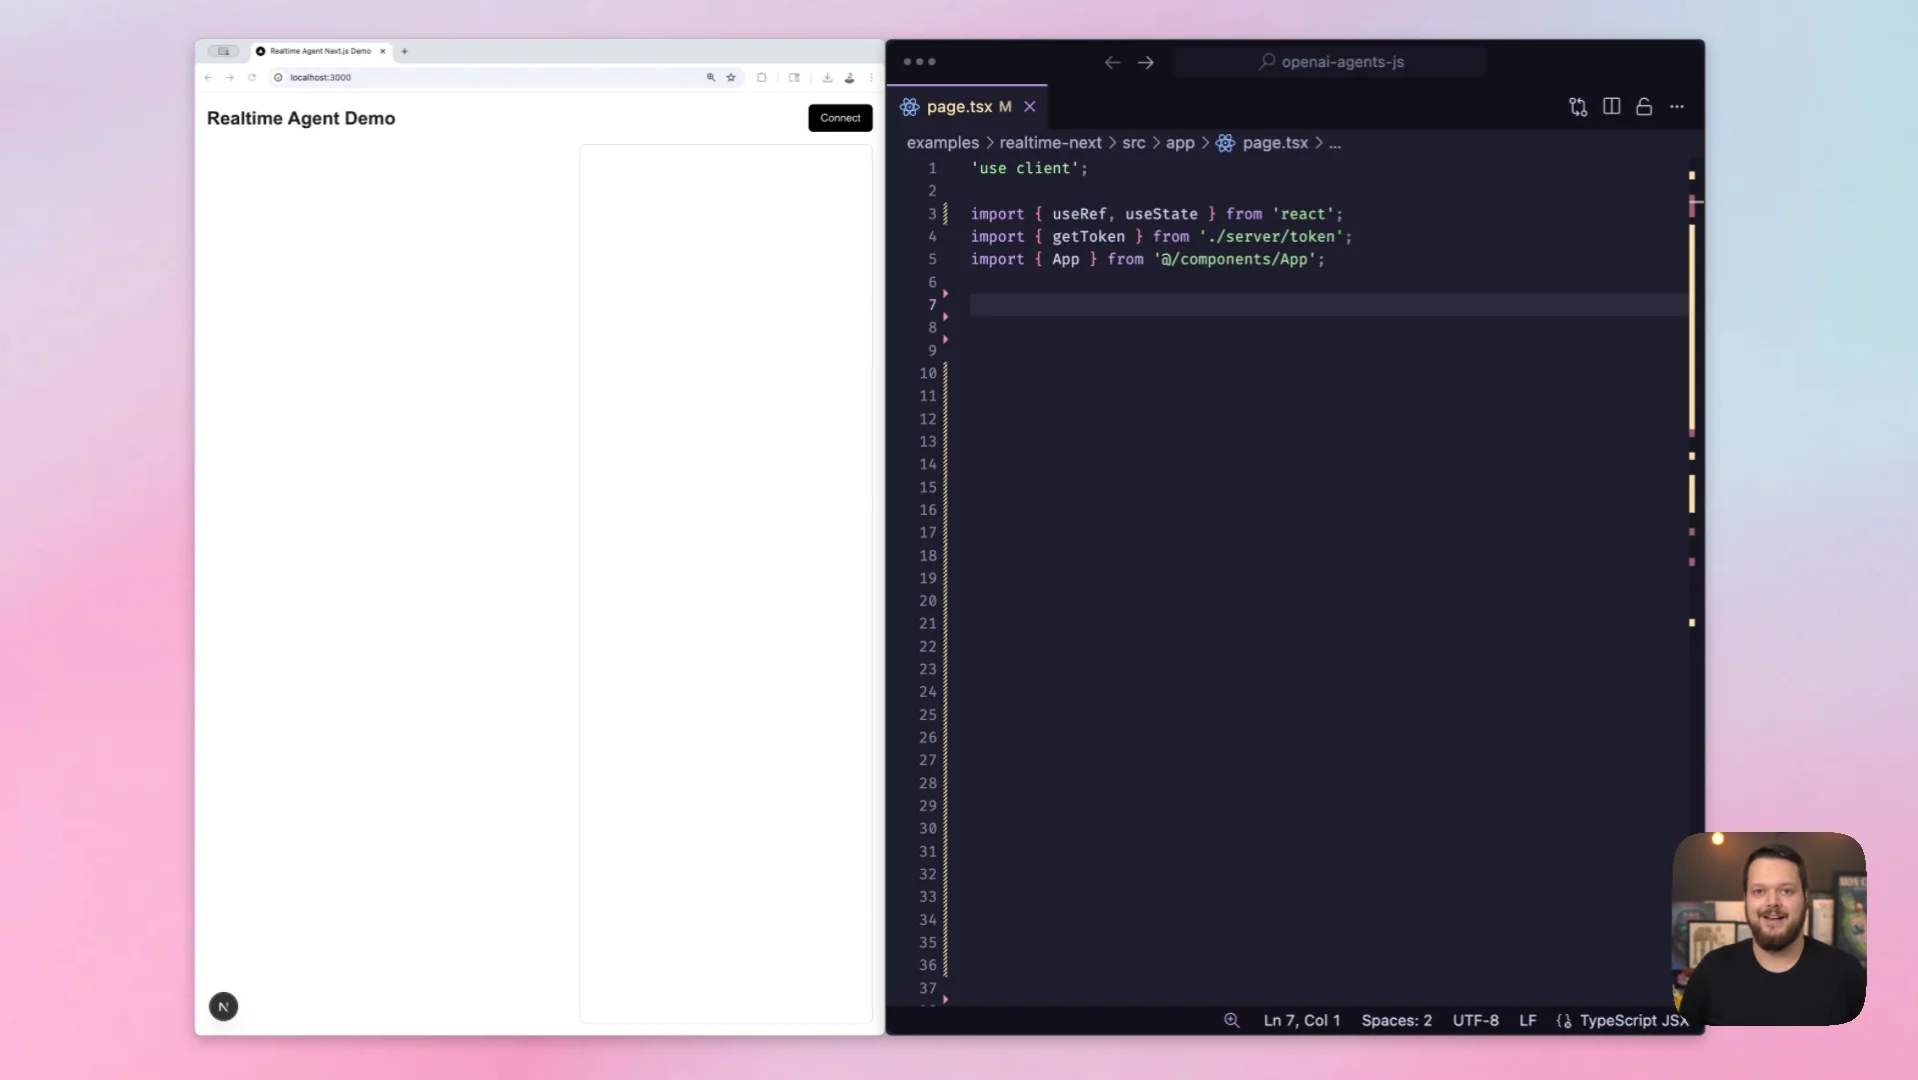The width and height of the screenshot is (1918, 1080).
Task: Open the browser profile avatar
Action: point(849,77)
